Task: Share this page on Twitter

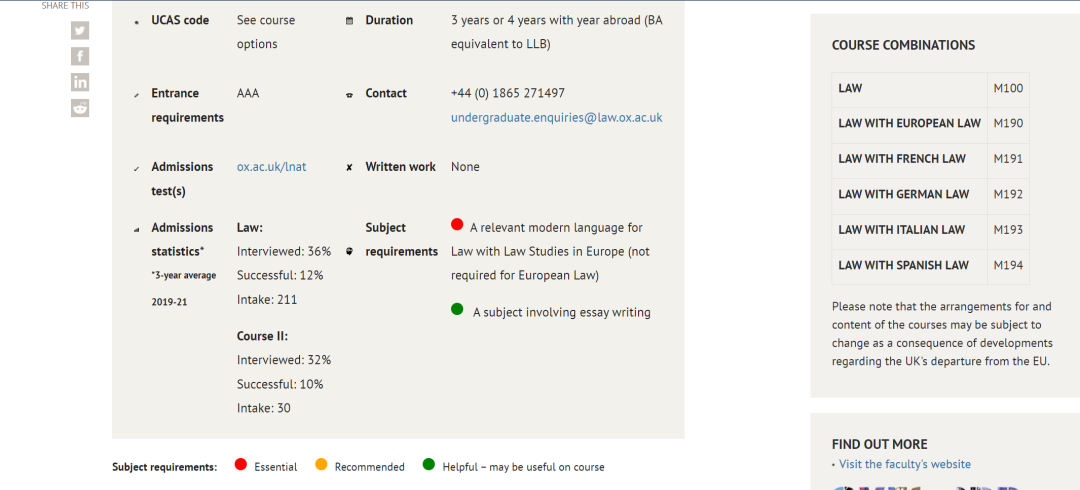Action: pyautogui.click(x=80, y=30)
